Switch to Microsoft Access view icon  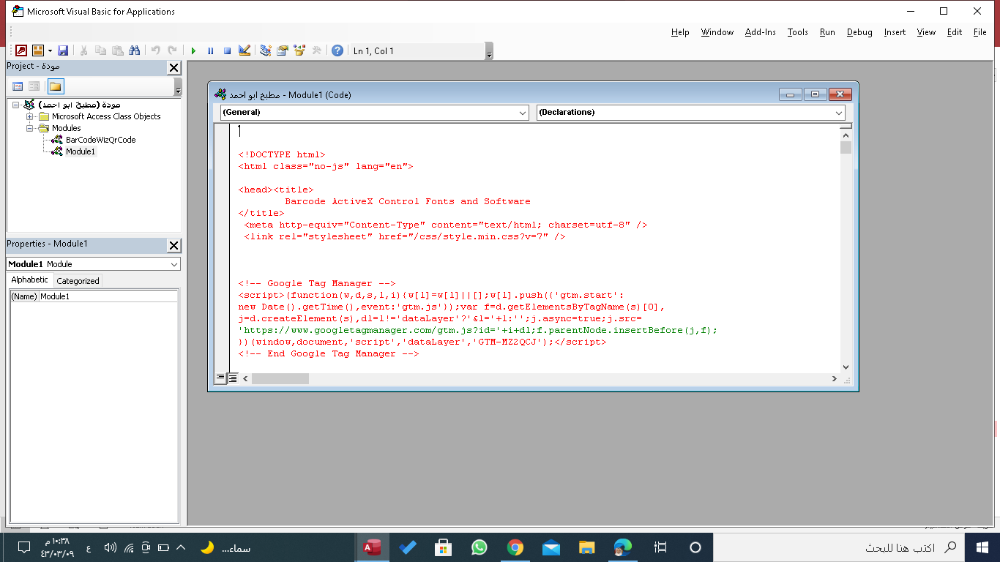coord(21,50)
